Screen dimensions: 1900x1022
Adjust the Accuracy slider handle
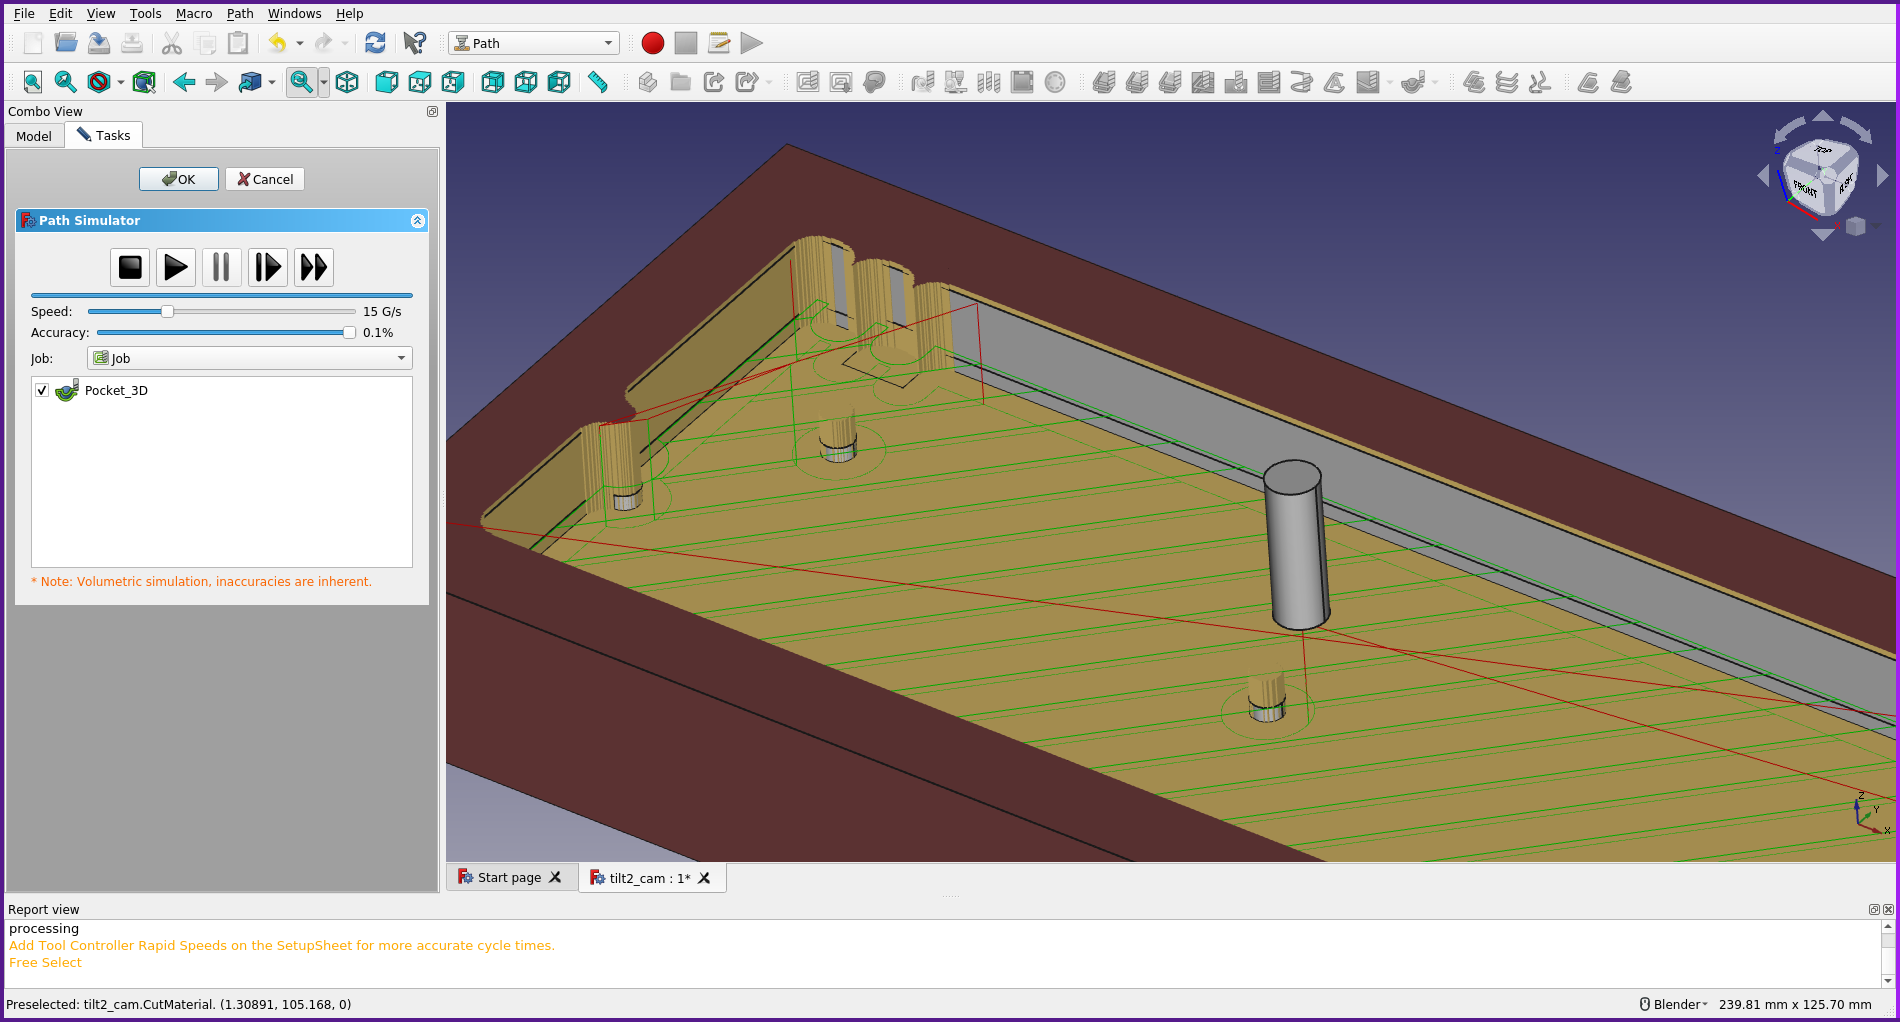point(349,333)
